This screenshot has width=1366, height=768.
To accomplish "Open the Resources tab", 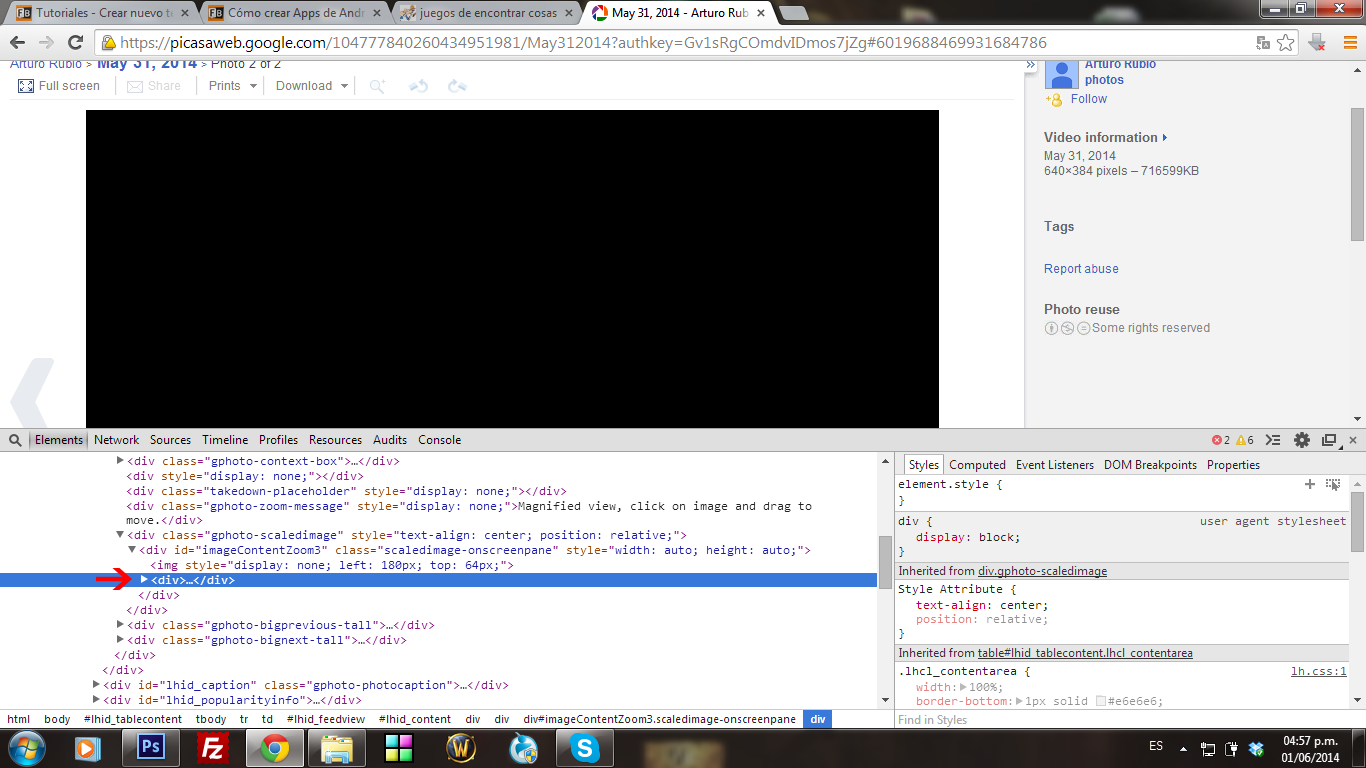I will click(335, 440).
